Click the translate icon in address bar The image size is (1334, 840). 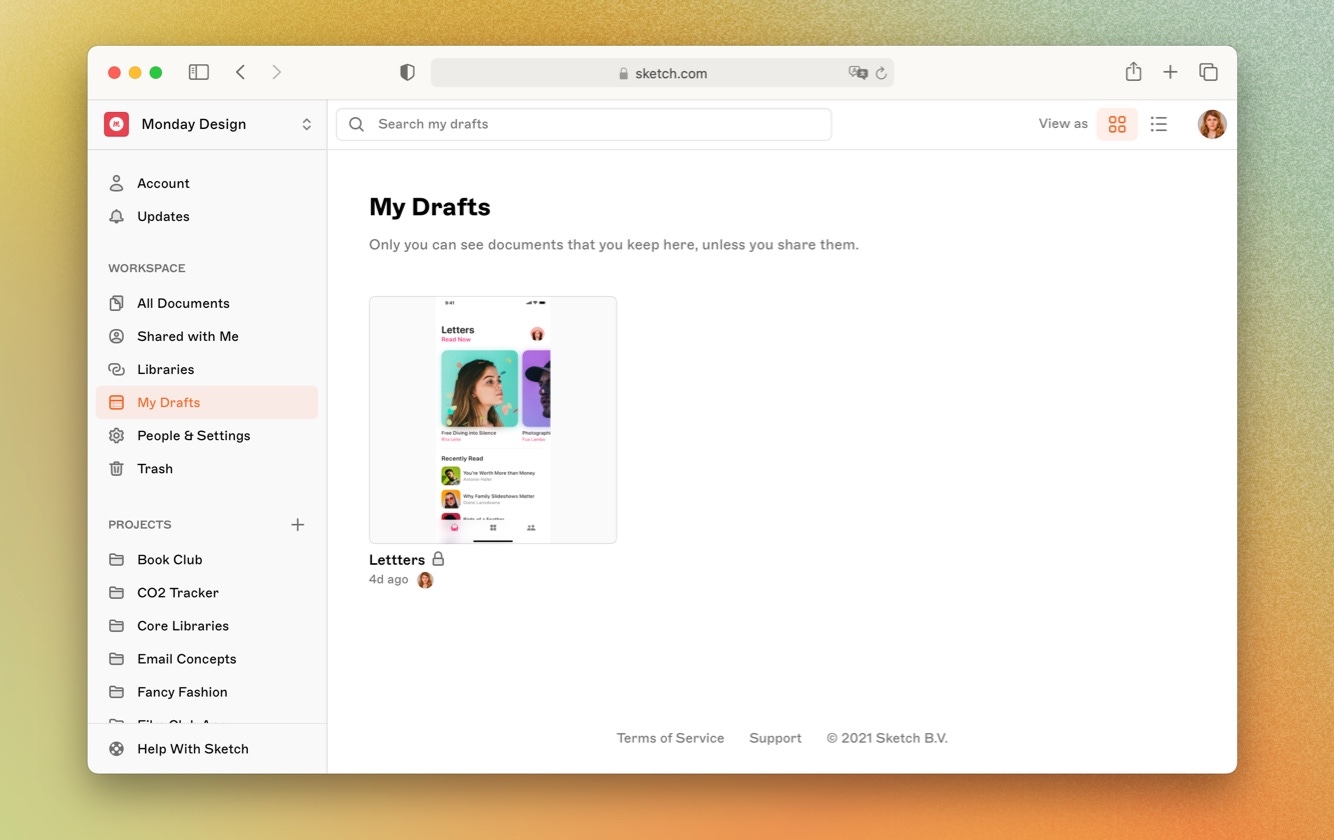click(x=857, y=73)
